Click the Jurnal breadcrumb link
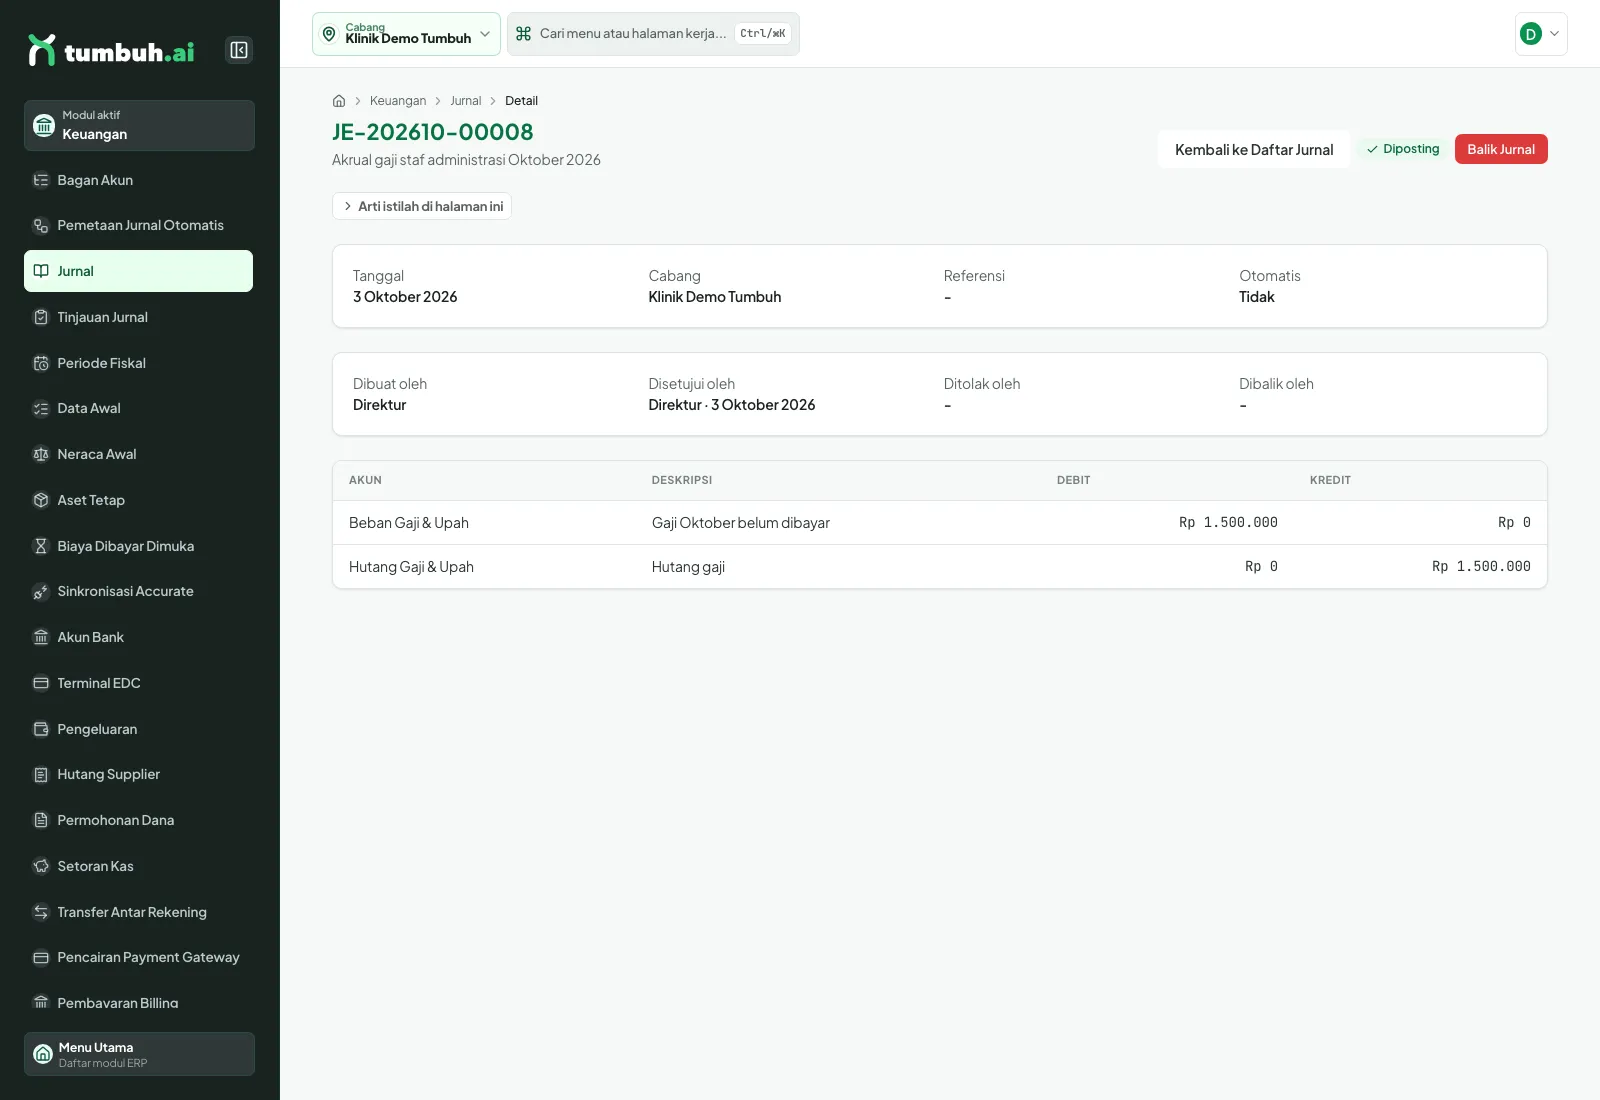The image size is (1600, 1100). click(x=465, y=101)
